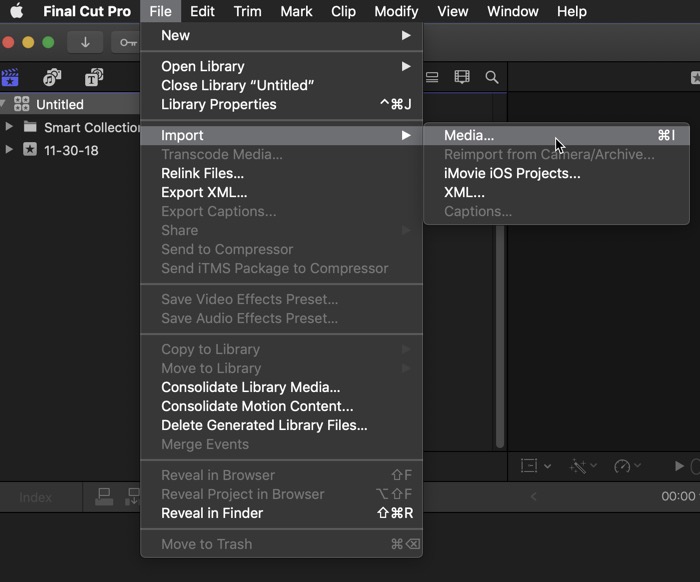The height and width of the screenshot is (582, 700).
Task: Open the Clip menu
Action: pyautogui.click(x=343, y=11)
